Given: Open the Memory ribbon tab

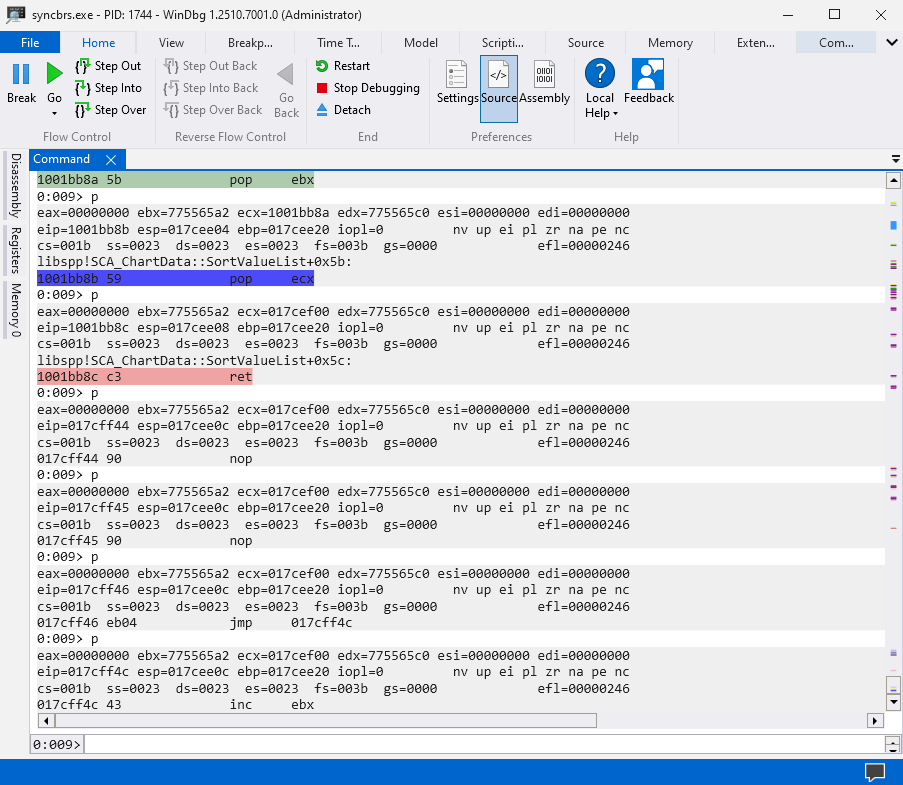Looking at the screenshot, I should (670, 43).
